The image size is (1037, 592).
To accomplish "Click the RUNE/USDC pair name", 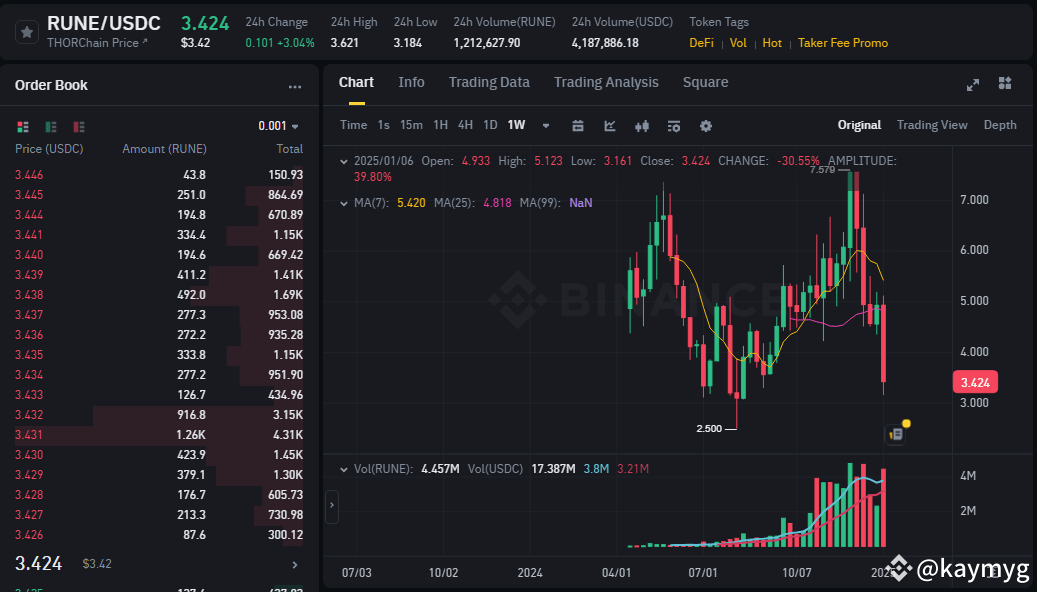I will (x=104, y=23).
